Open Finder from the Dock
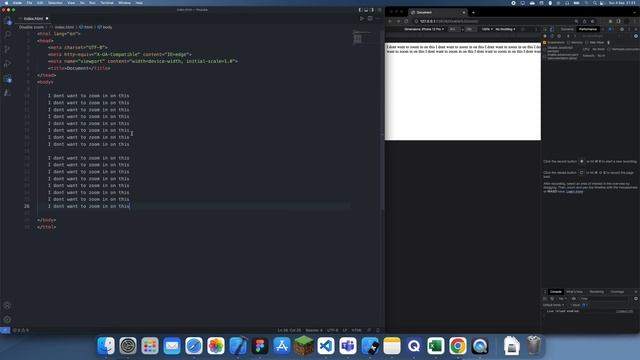Viewport: 640px width, 360px height. (x=106, y=346)
